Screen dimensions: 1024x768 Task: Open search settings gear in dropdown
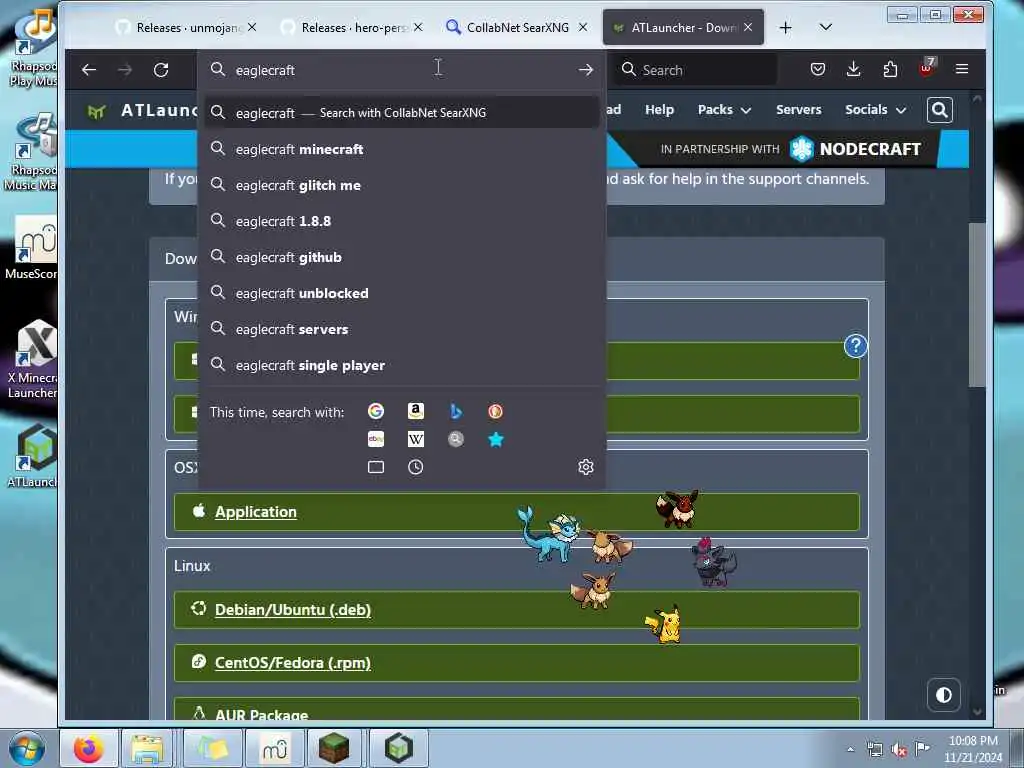pyautogui.click(x=586, y=467)
